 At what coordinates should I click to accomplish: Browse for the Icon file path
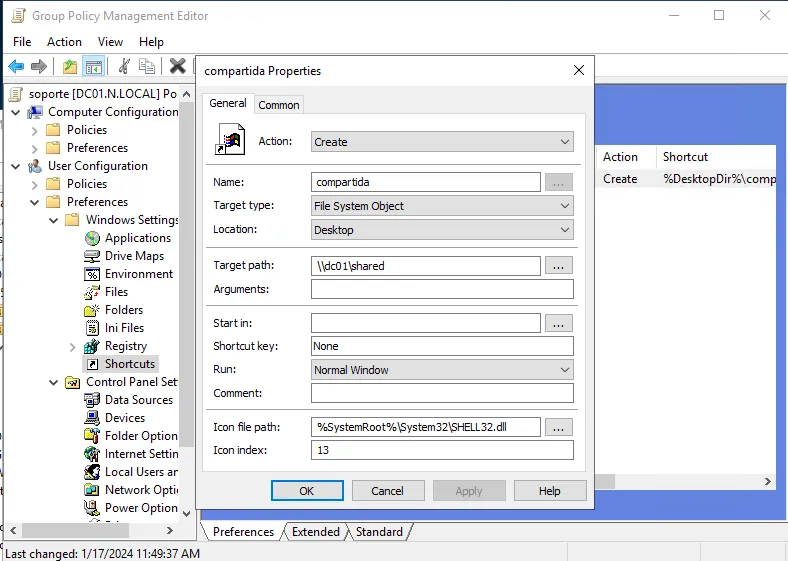click(x=559, y=427)
